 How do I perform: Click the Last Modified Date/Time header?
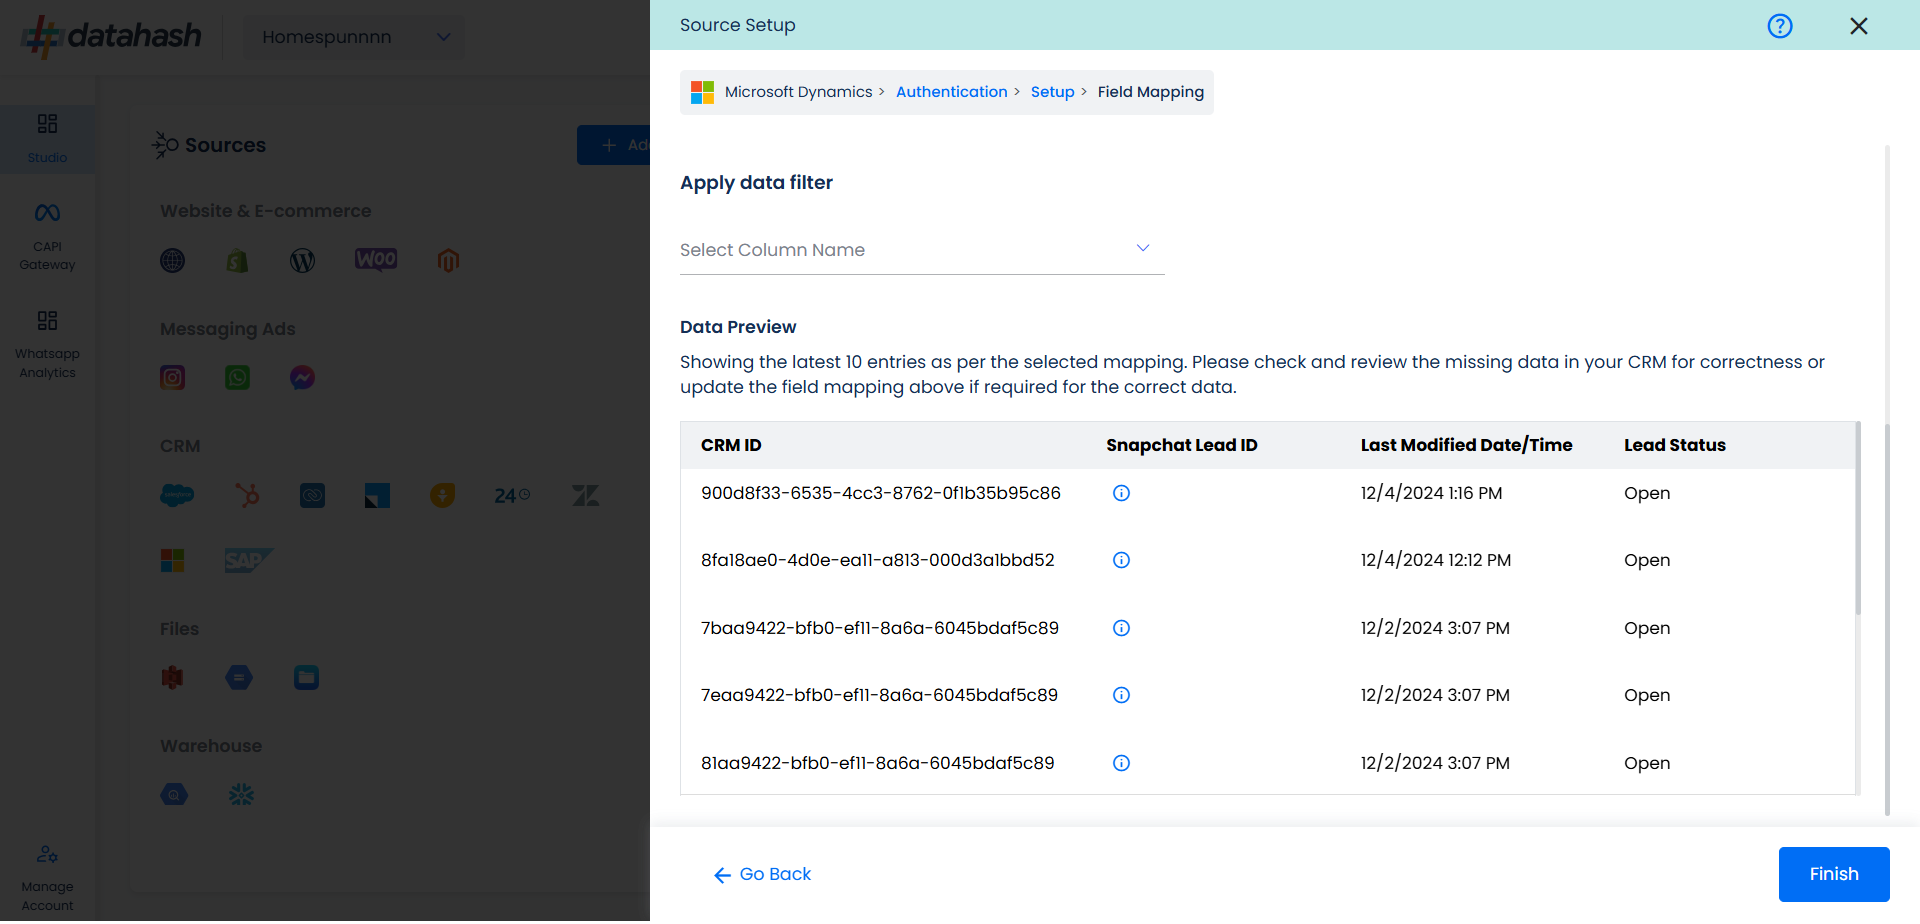tap(1466, 446)
